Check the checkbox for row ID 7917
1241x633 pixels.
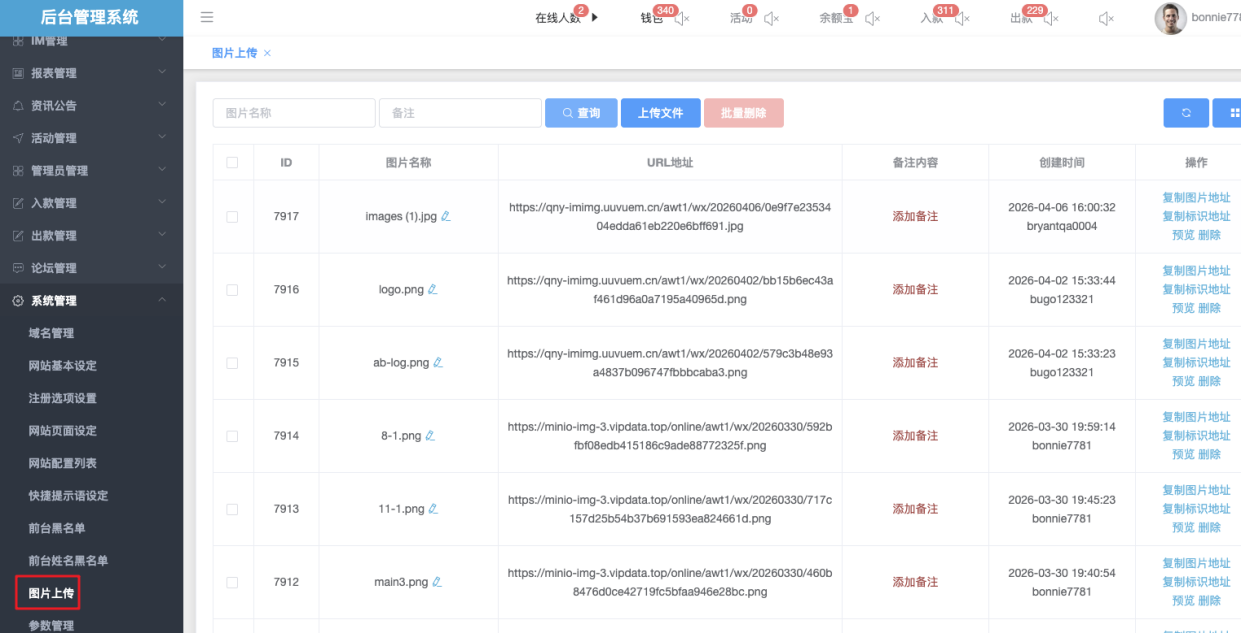[x=232, y=217]
